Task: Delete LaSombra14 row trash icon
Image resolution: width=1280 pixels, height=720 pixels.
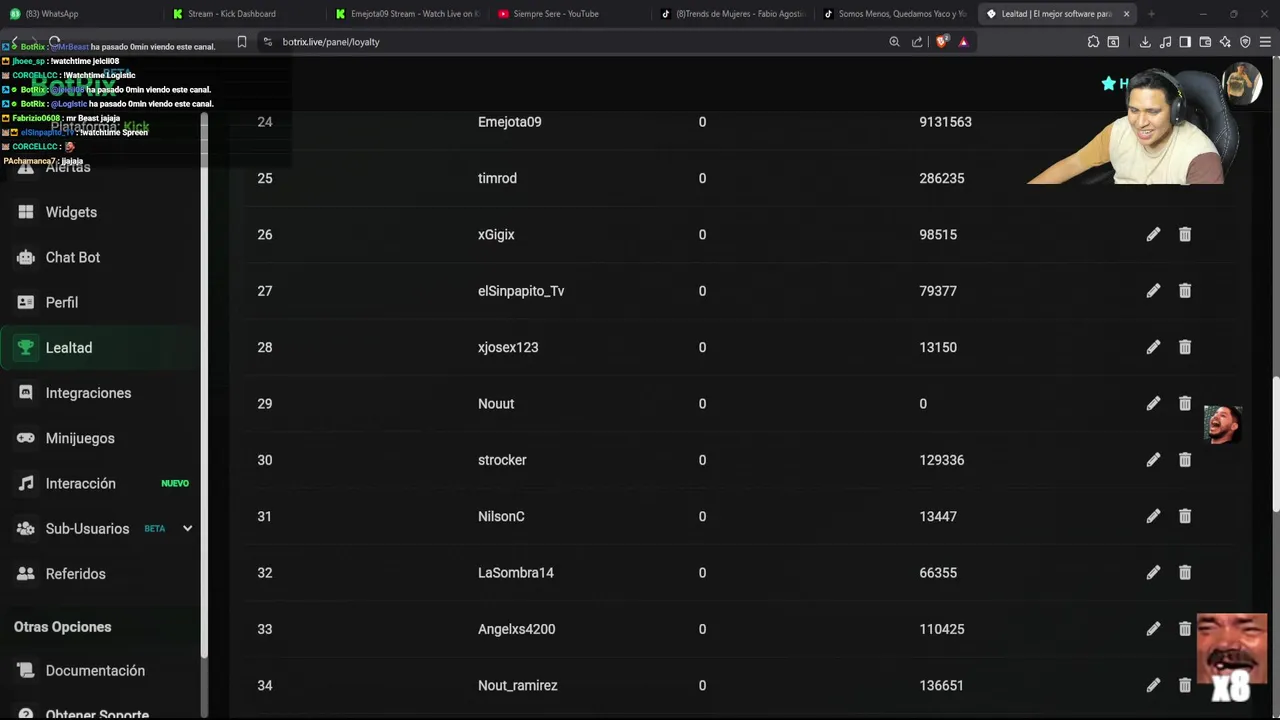Action: 1185,572
